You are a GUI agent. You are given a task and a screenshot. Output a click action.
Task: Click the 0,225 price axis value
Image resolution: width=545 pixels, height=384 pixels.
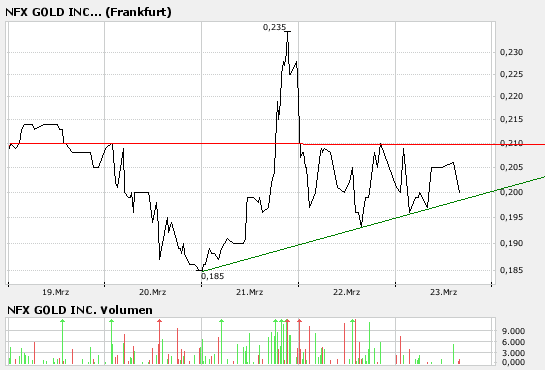pos(511,74)
